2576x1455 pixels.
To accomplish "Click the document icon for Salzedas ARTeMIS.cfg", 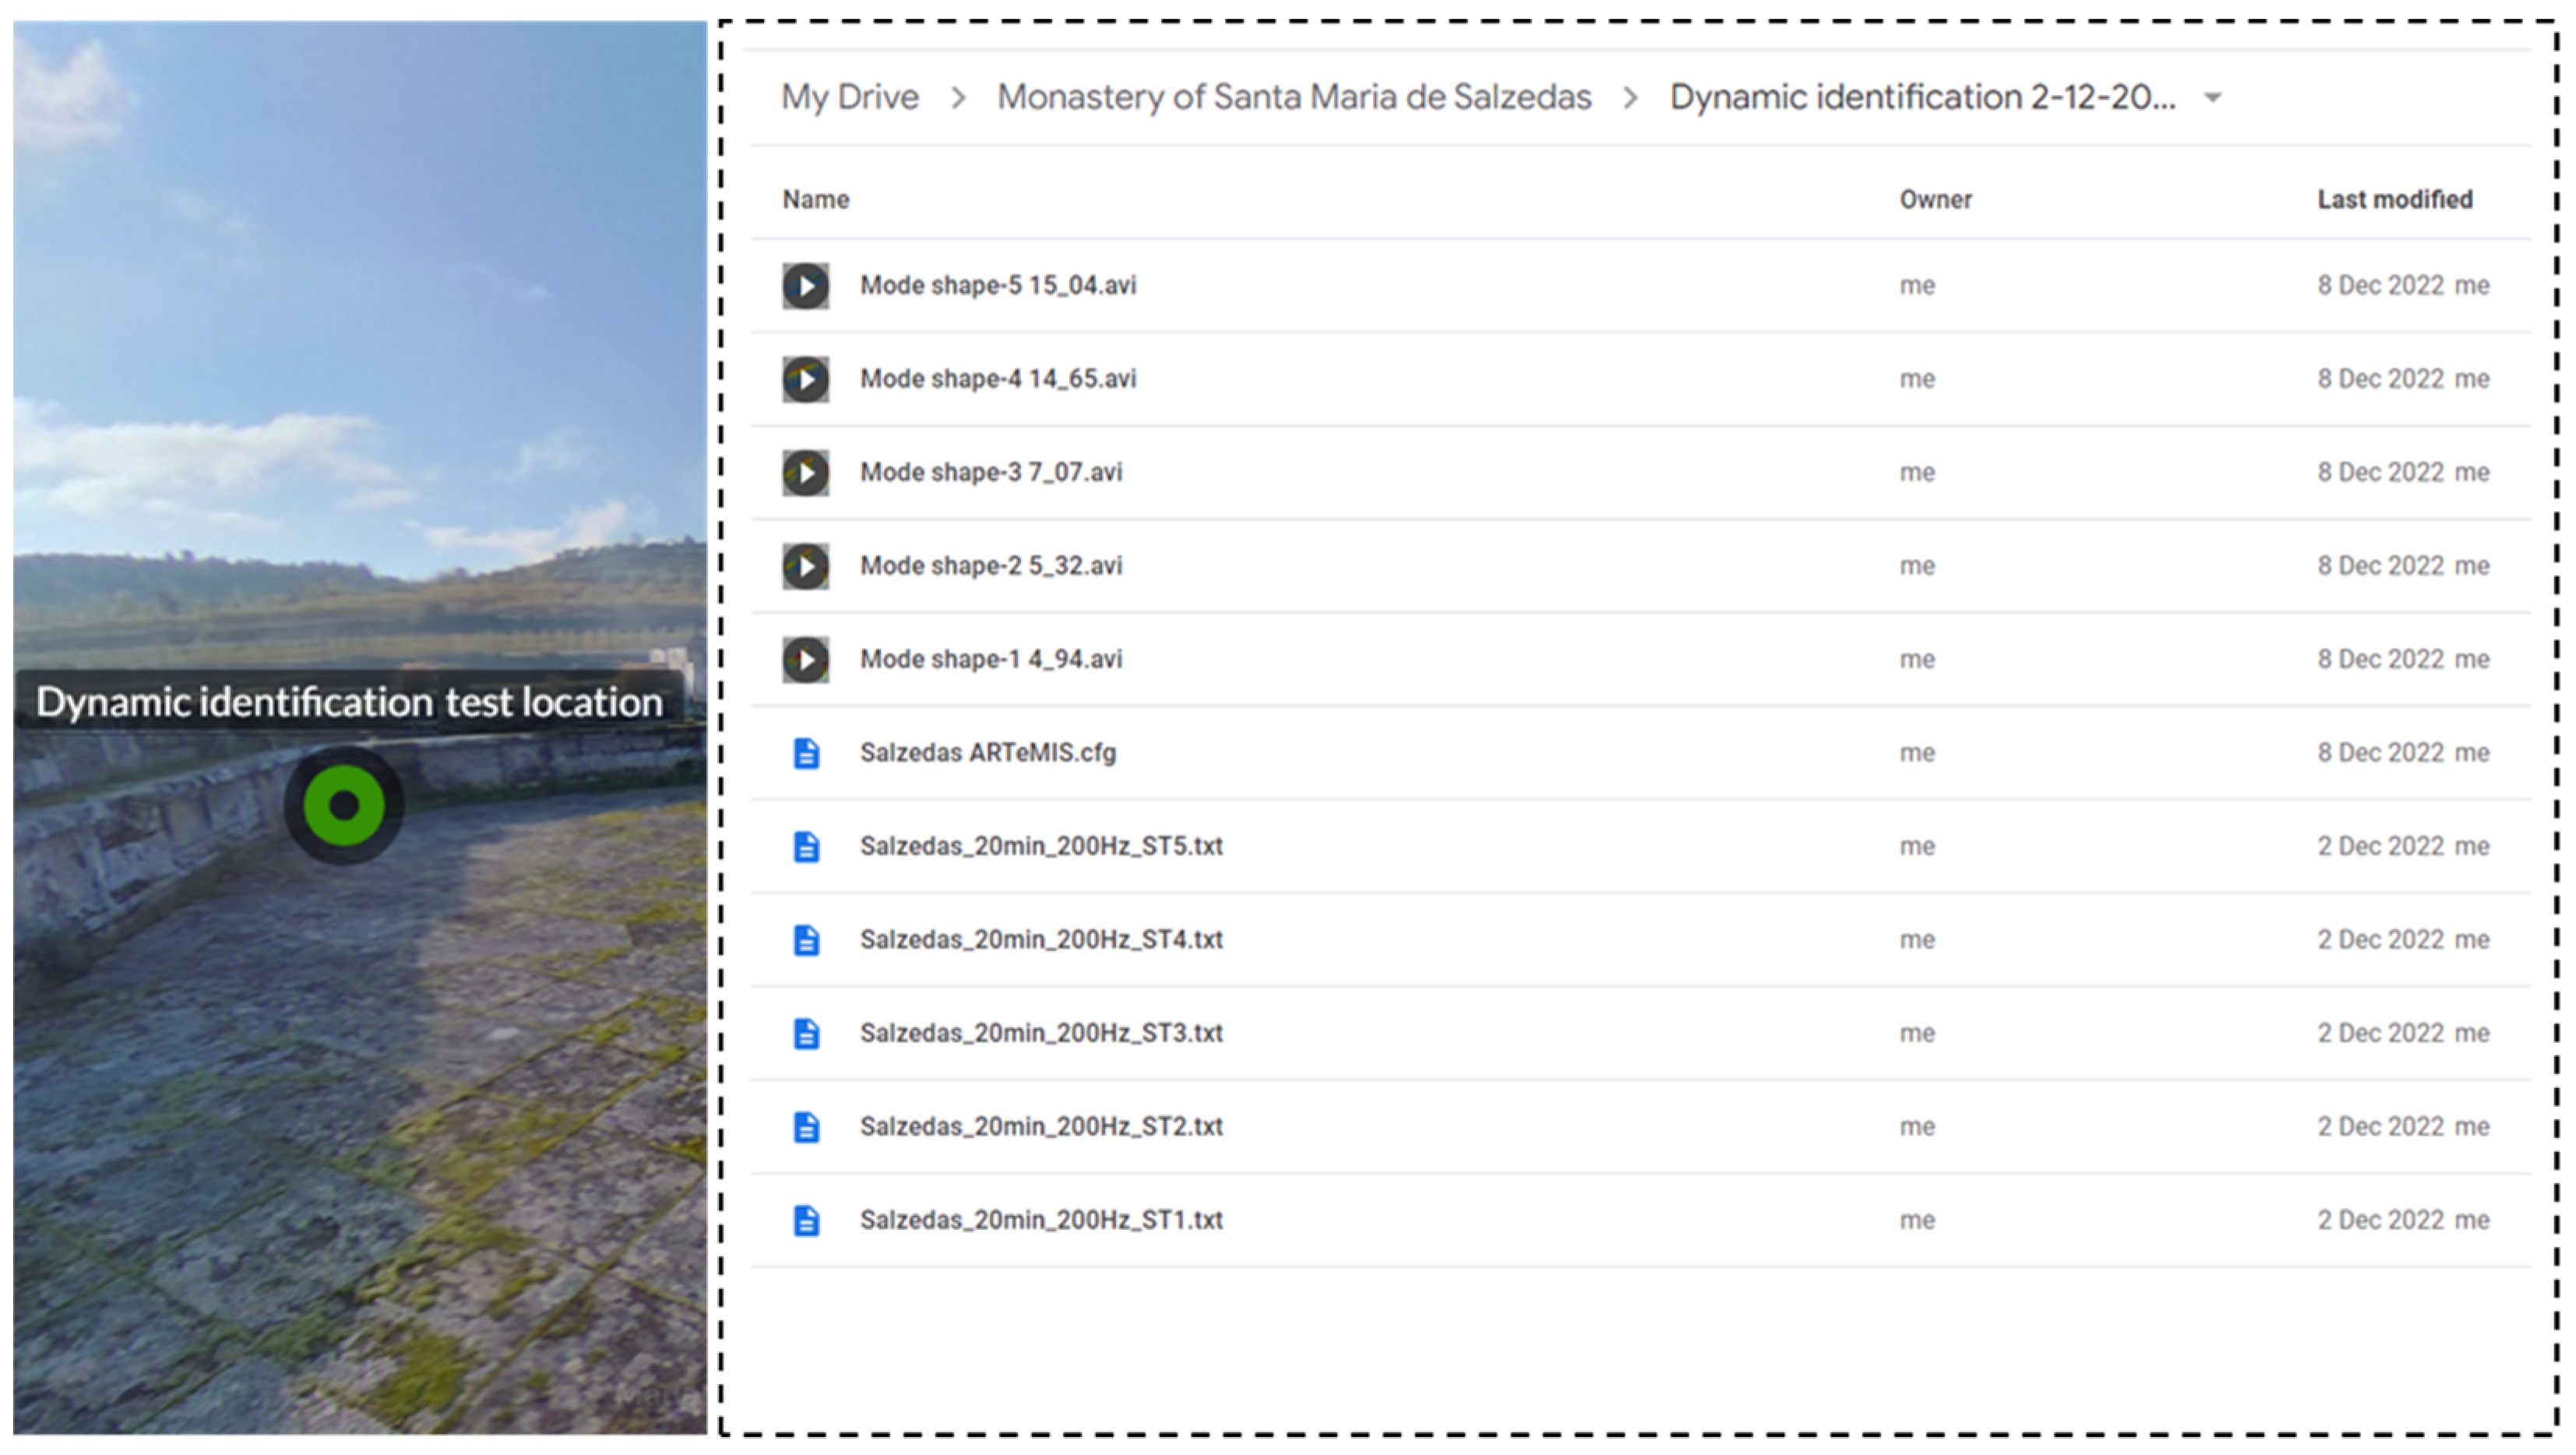I will click(x=806, y=753).
